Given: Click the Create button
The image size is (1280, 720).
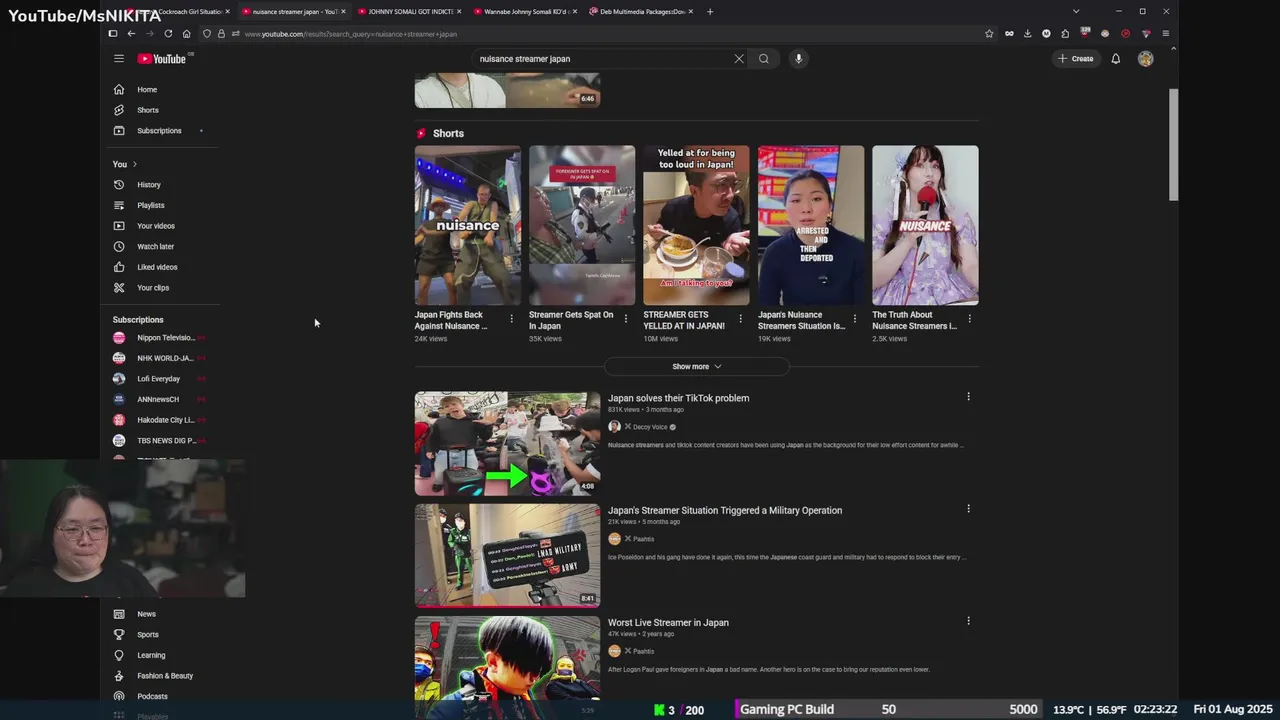Looking at the screenshot, I should tap(1076, 59).
